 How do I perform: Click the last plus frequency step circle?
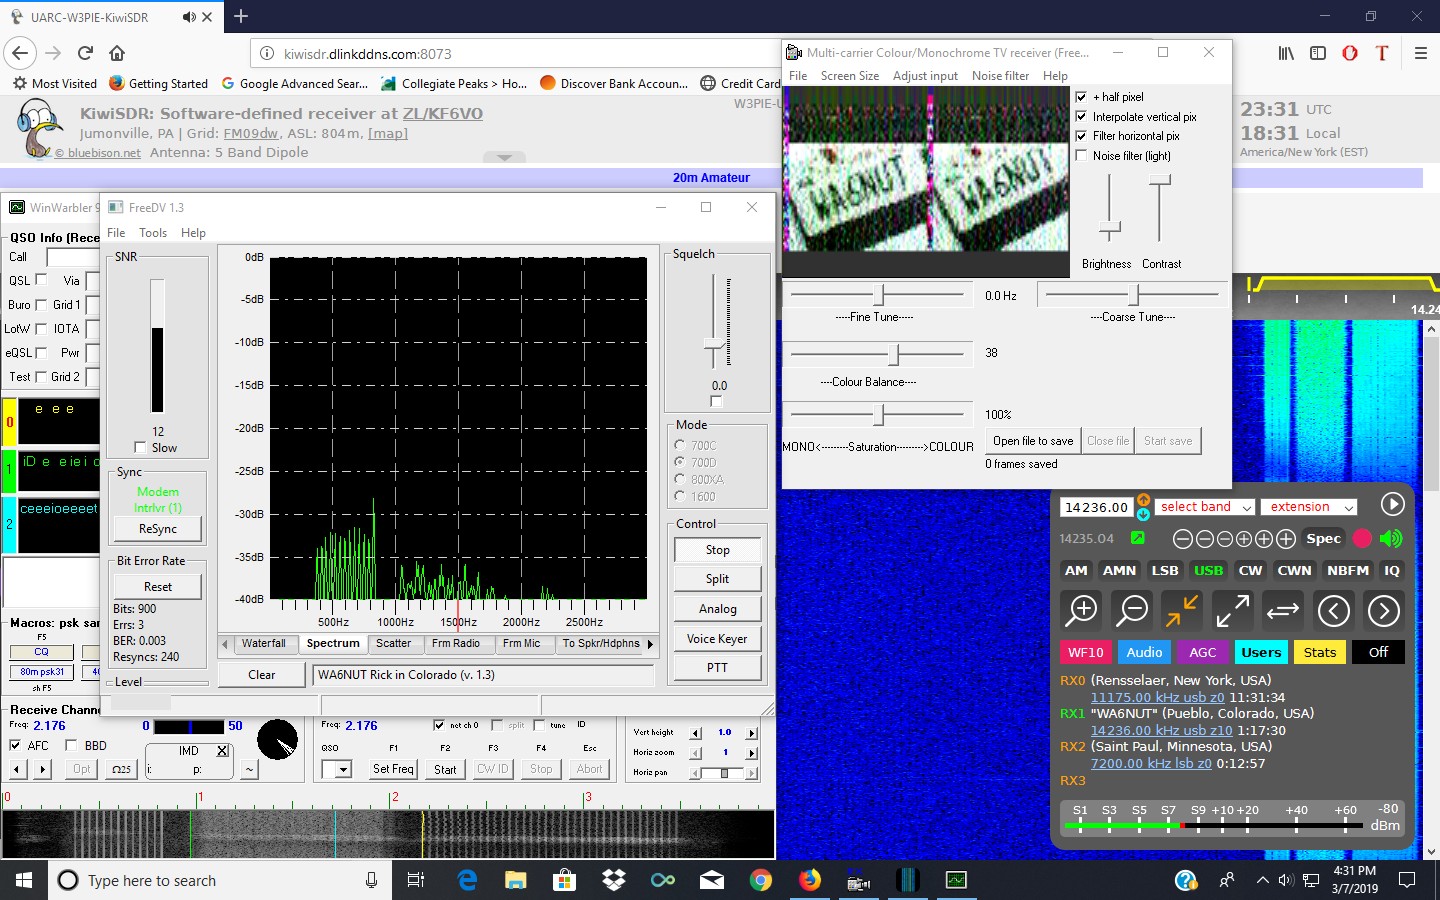1286,539
